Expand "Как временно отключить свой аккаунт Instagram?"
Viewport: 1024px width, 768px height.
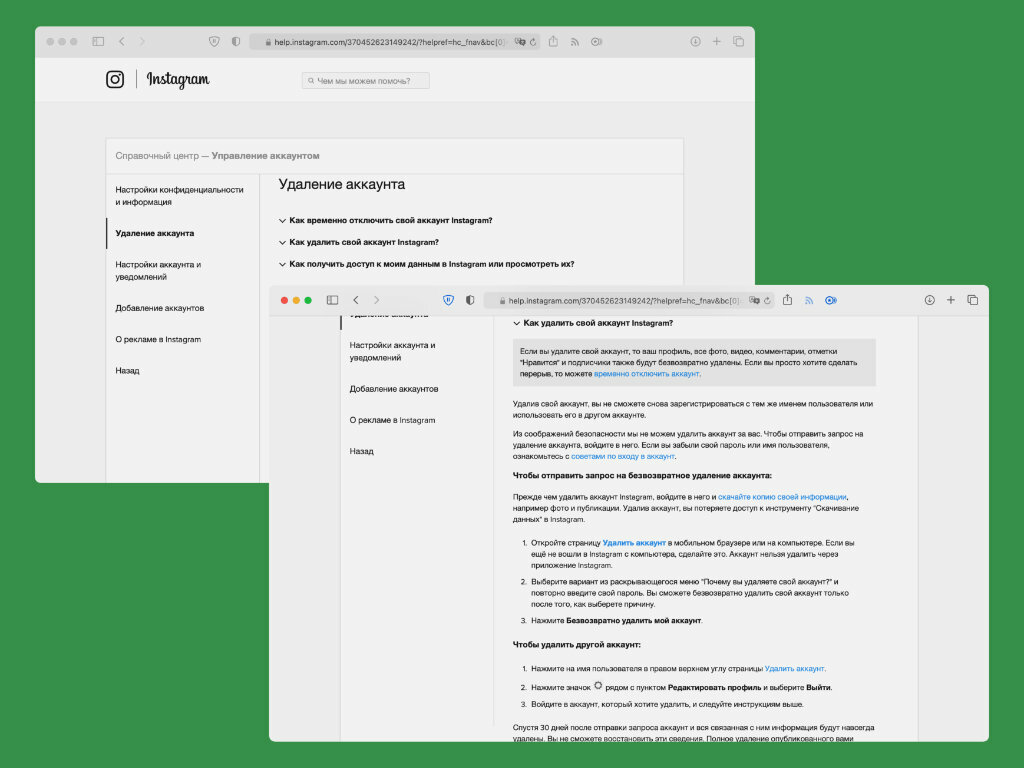[385, 221]
